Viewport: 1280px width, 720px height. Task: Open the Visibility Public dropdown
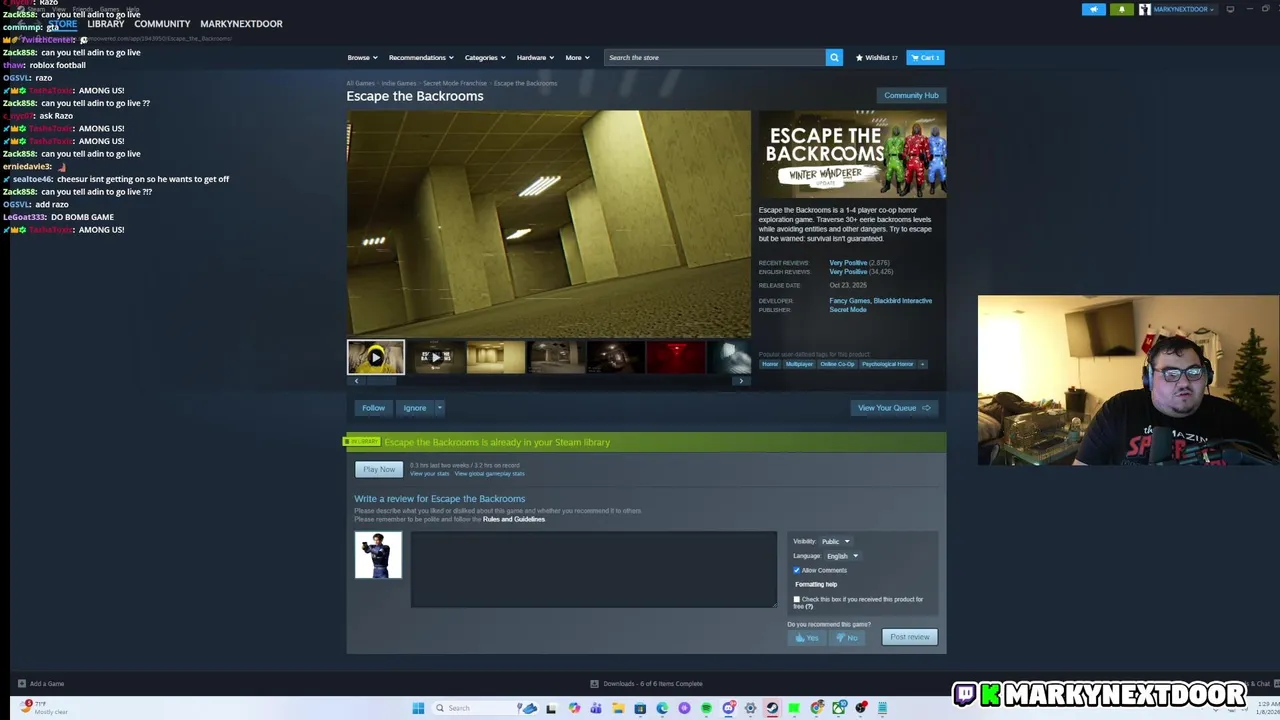pyautogui.click(x=835, y=541)
